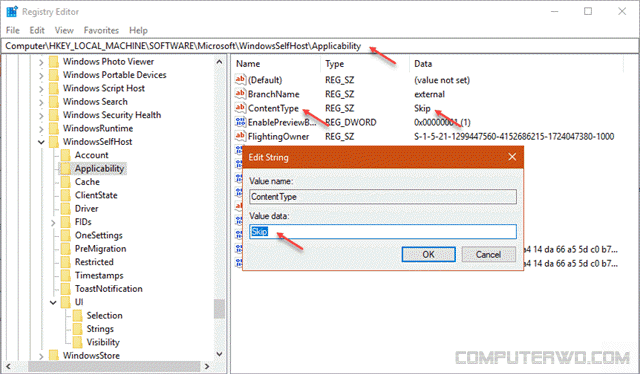Click the 'external' data value
Image resolution: width=640 pixels, height=374 pixels.
click(429, 94)
